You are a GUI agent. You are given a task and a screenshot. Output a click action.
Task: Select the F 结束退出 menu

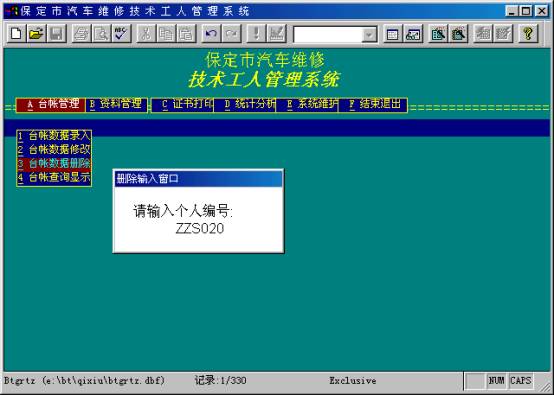coord(373,105)
